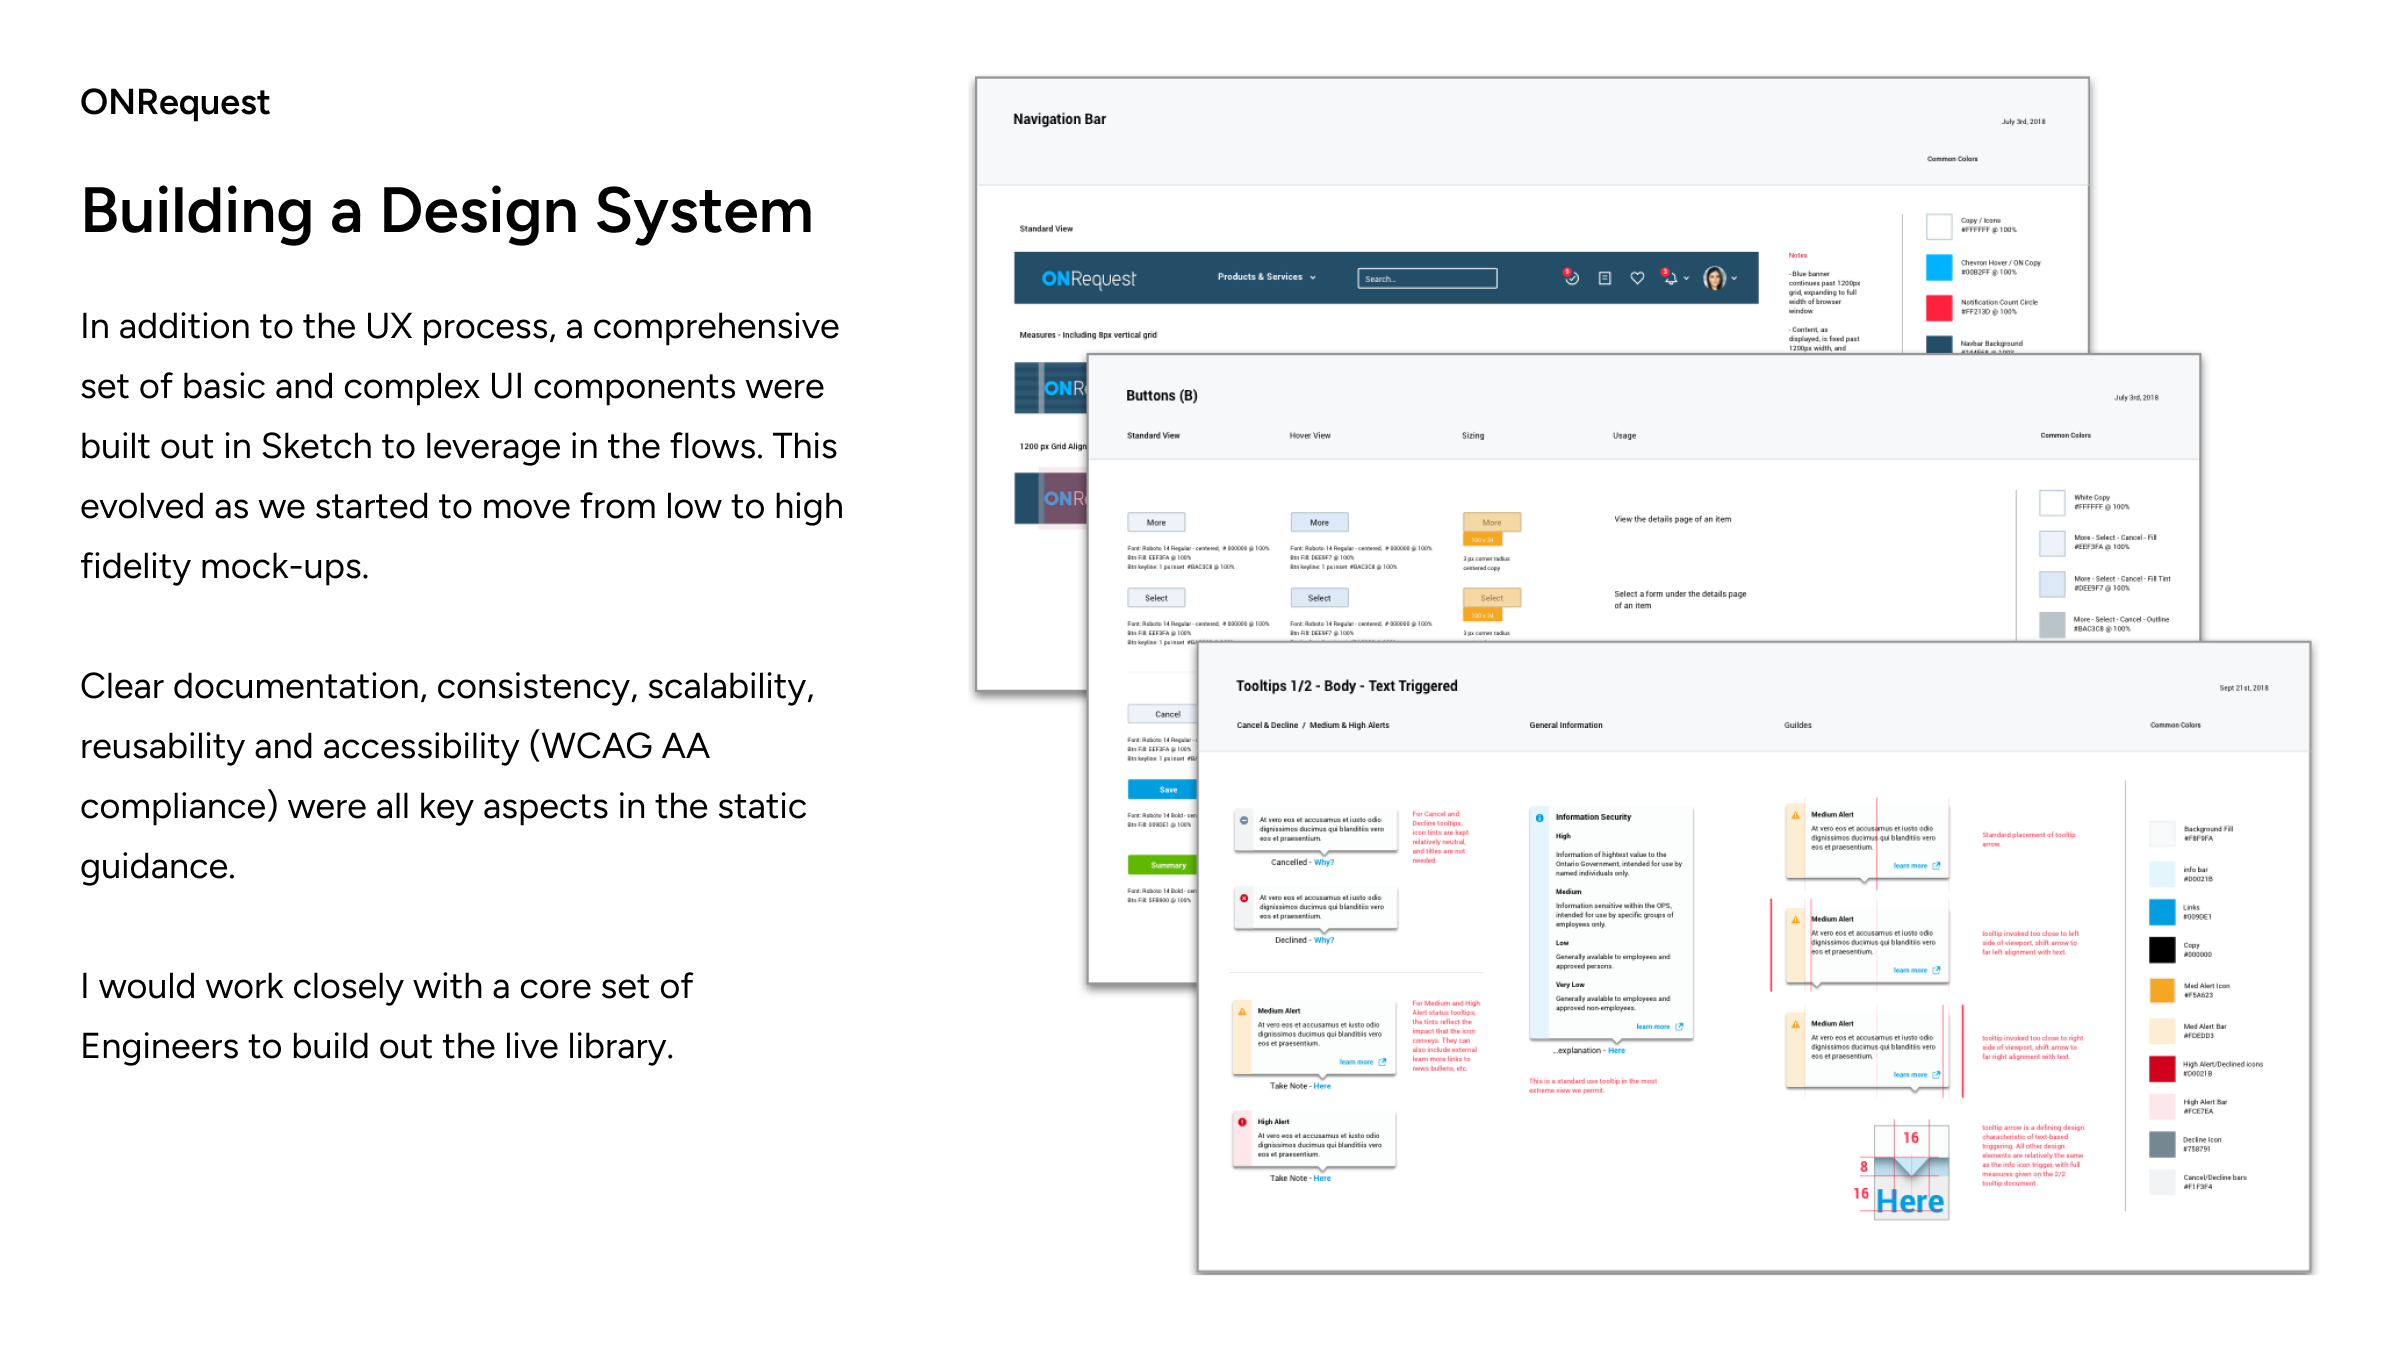2400x1350 pixels.
Task: Click the blue info icon beside Information Security
Action: coord(1540,818)
